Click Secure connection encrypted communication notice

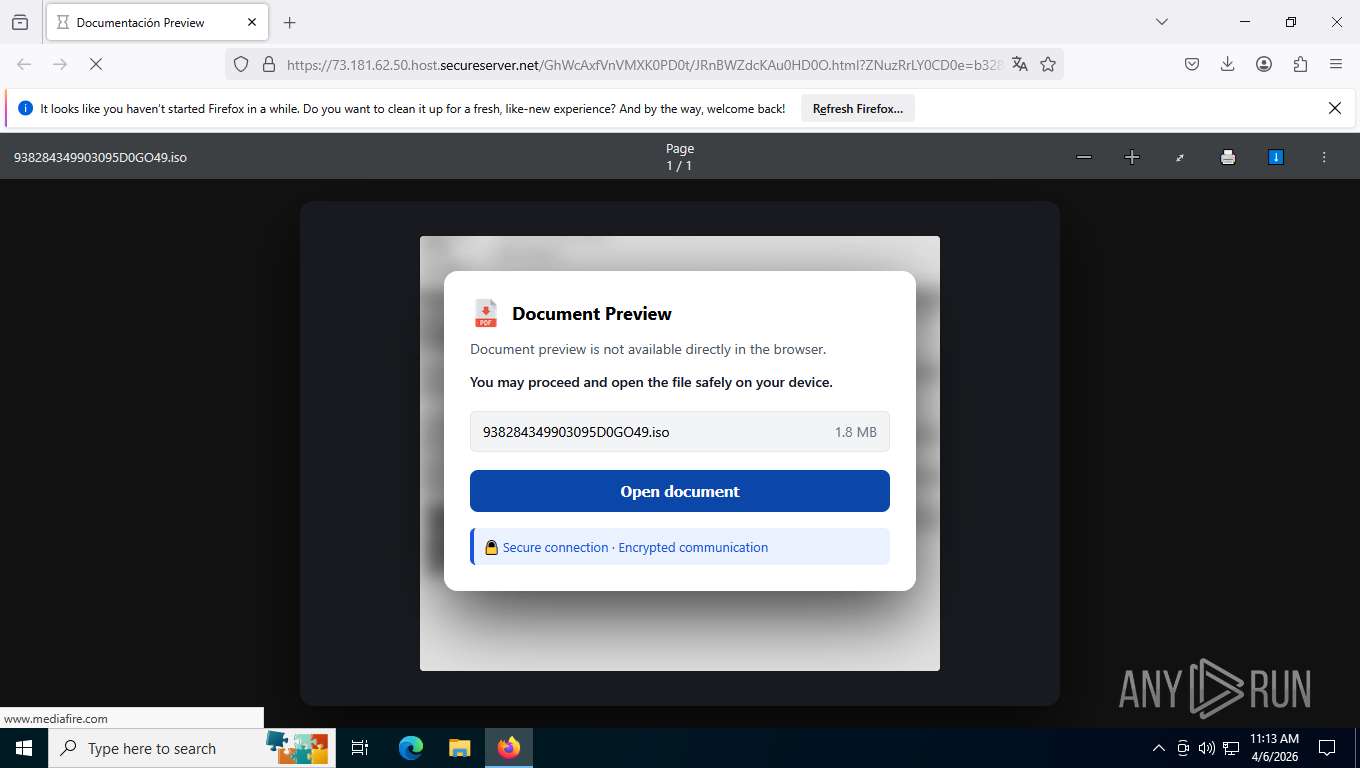coord(680,547)
